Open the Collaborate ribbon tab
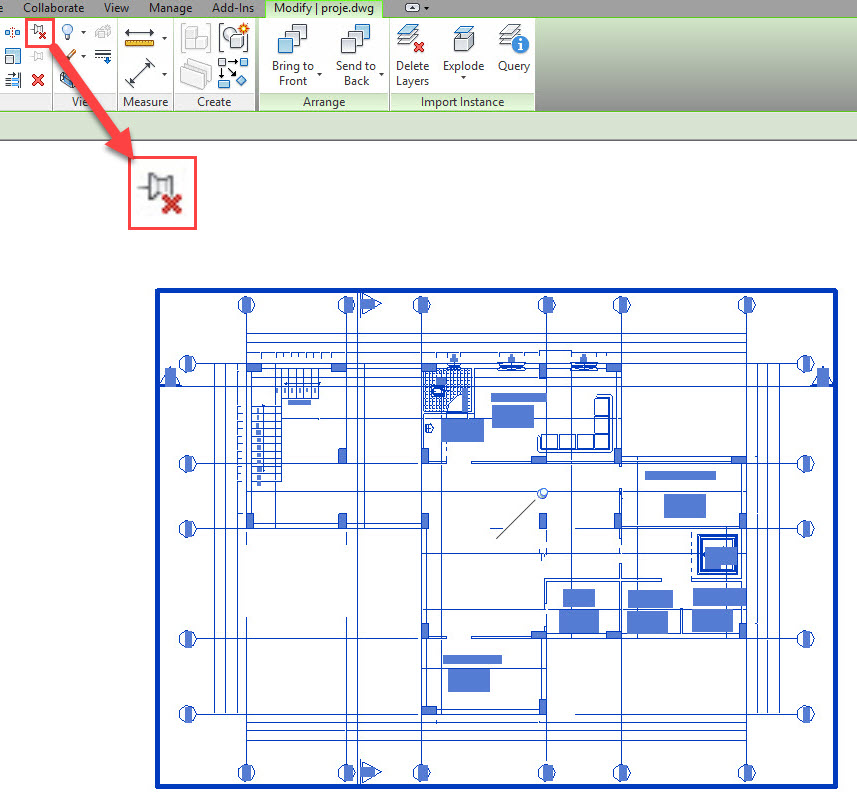The width and height of the screenshot is (857, 804). point(54,8)
